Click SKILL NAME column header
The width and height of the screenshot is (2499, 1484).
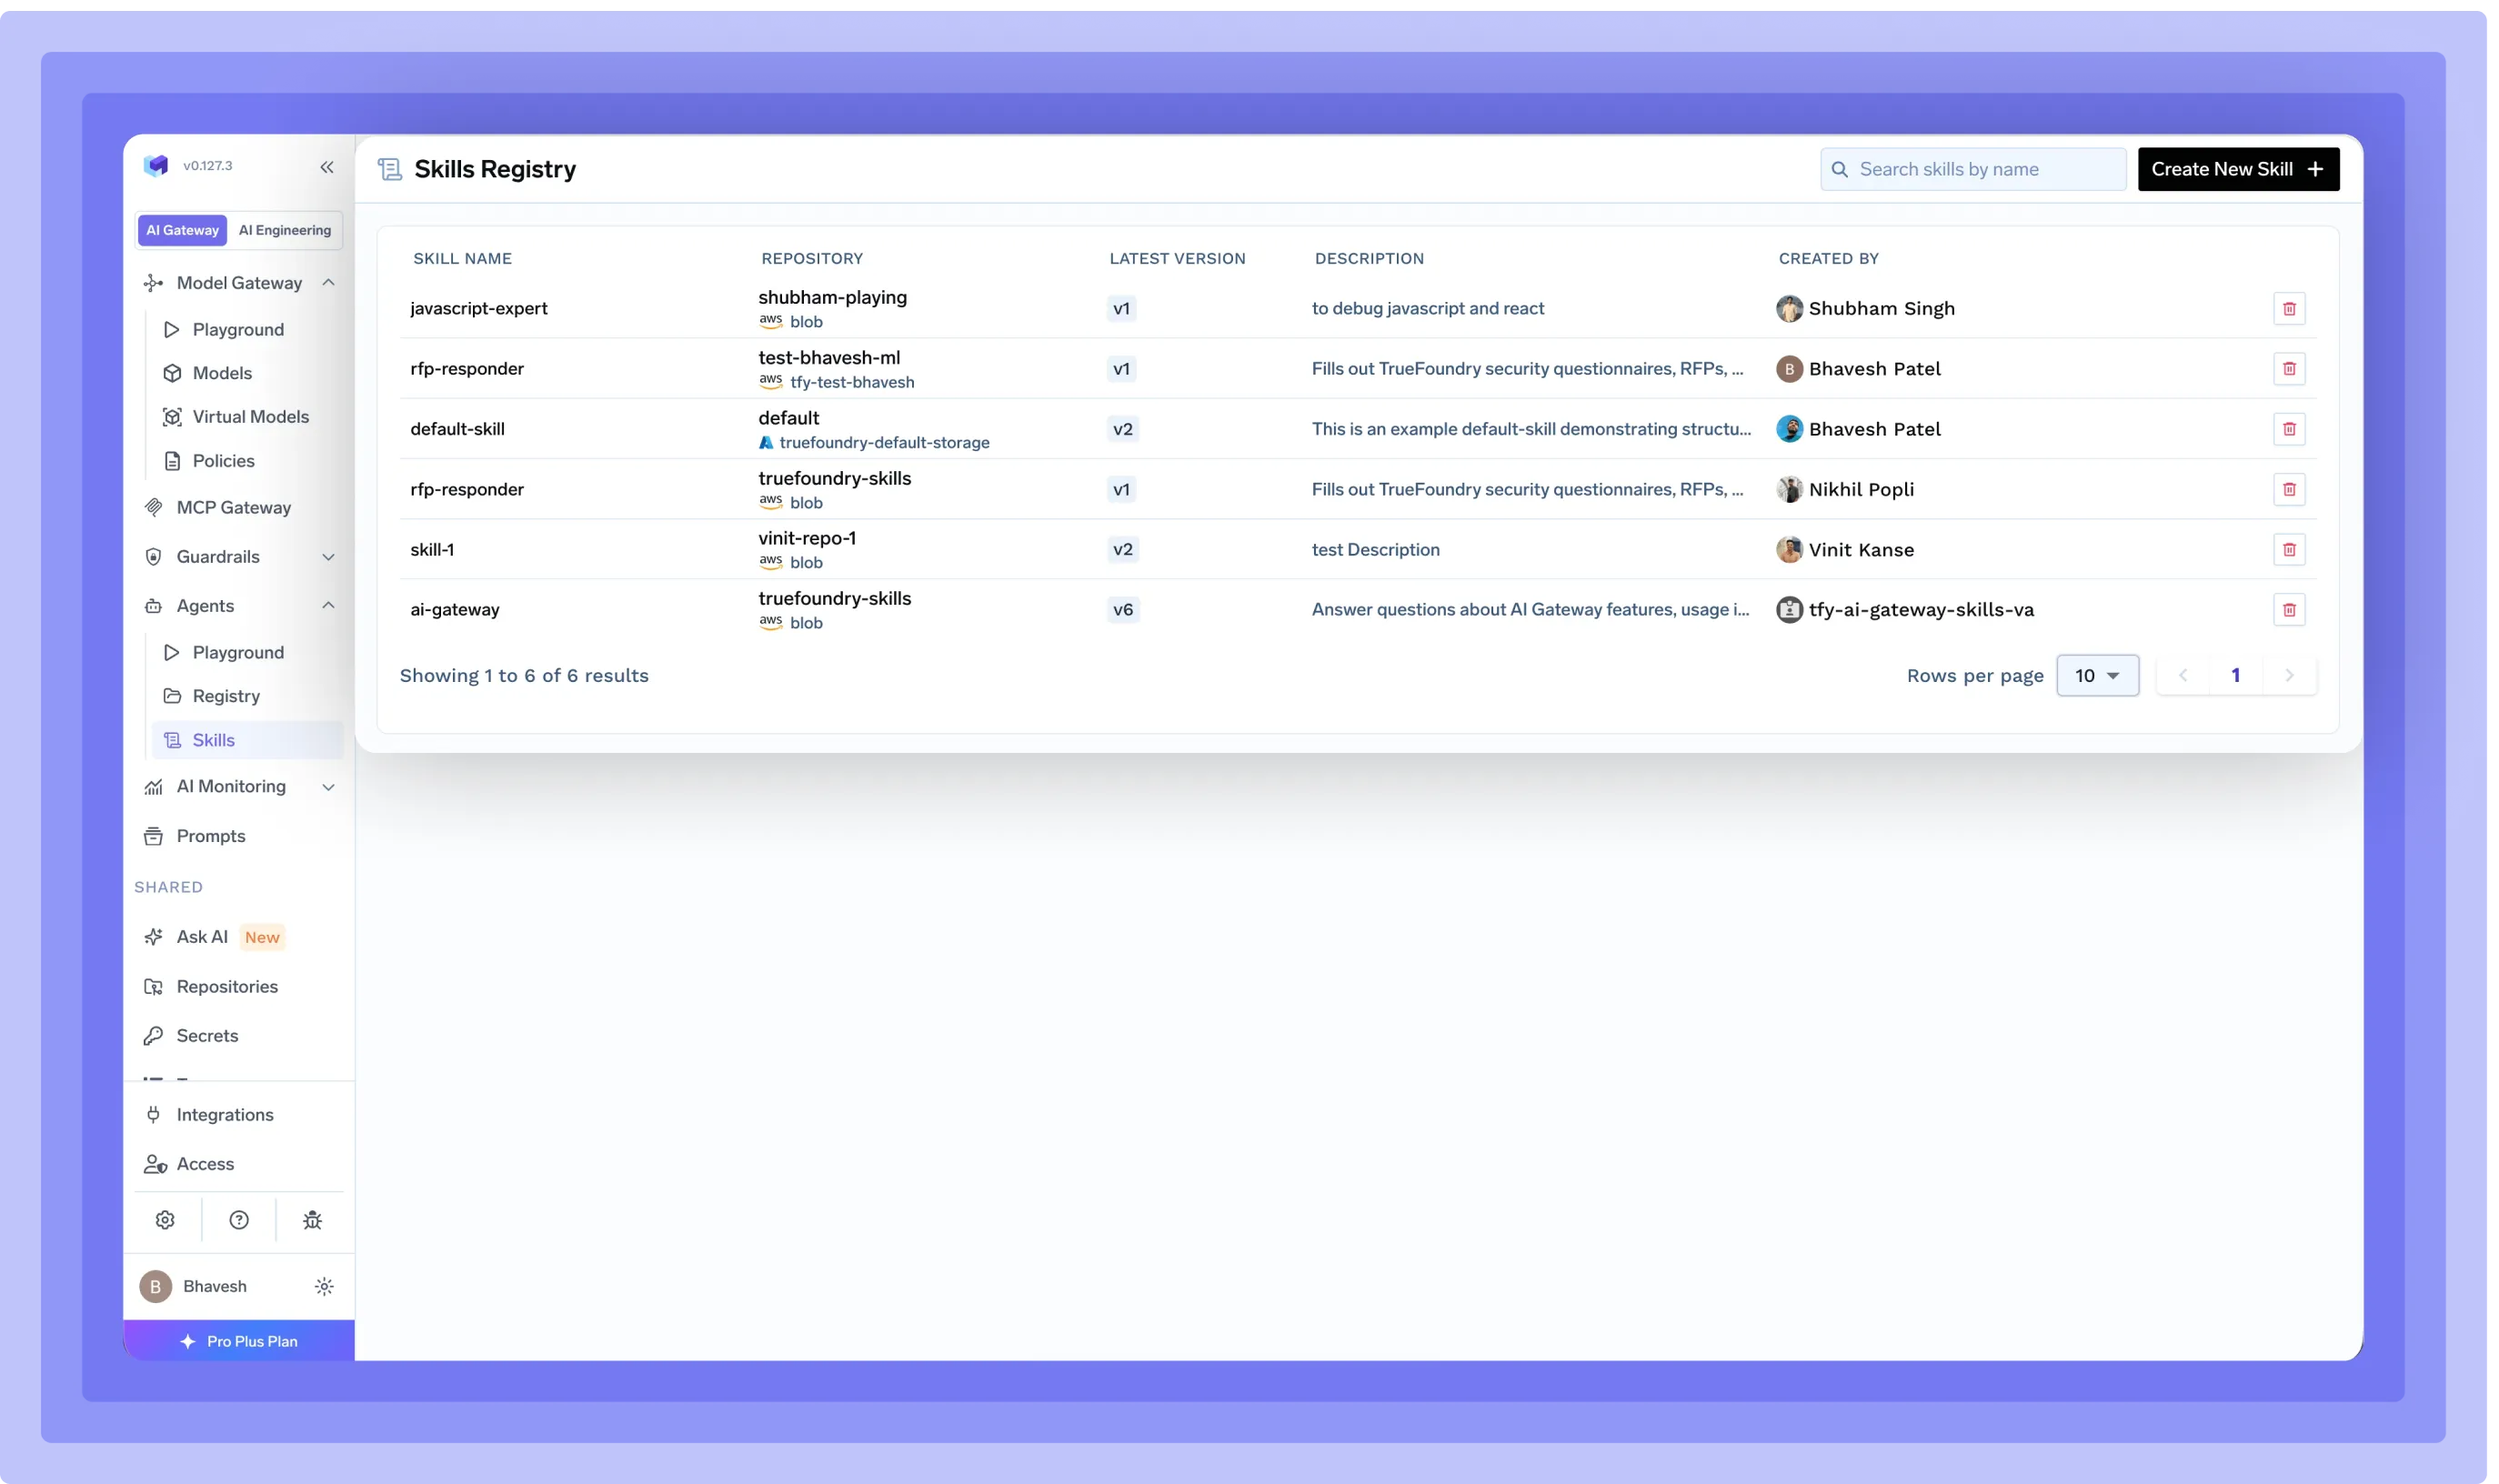[x=462, y=258]
